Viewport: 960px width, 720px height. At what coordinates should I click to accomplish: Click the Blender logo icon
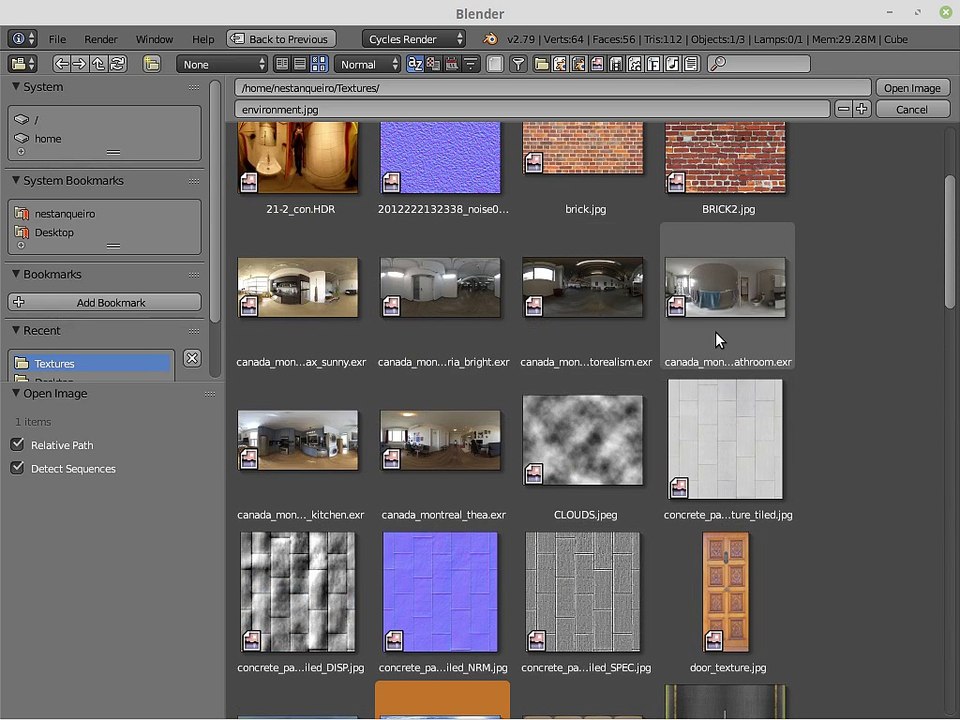490,39
